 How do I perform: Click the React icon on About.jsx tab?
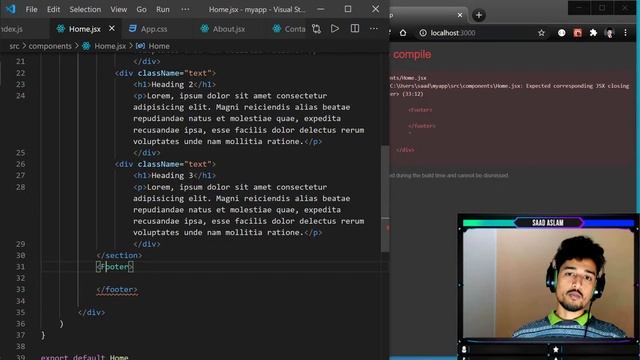(204, 29)
